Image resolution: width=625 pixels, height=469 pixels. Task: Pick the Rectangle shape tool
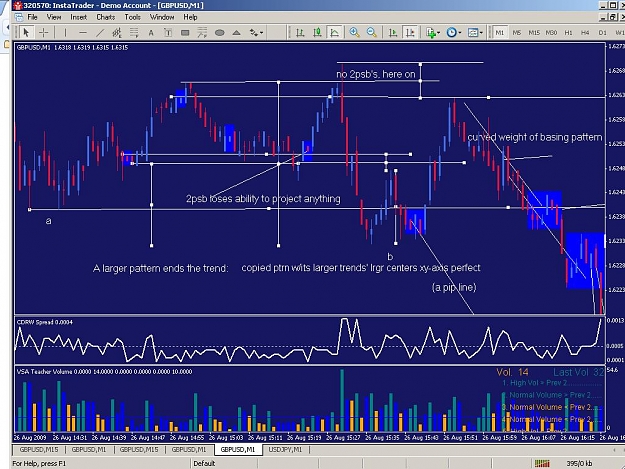pyautogui.click(x=185, y=33)
